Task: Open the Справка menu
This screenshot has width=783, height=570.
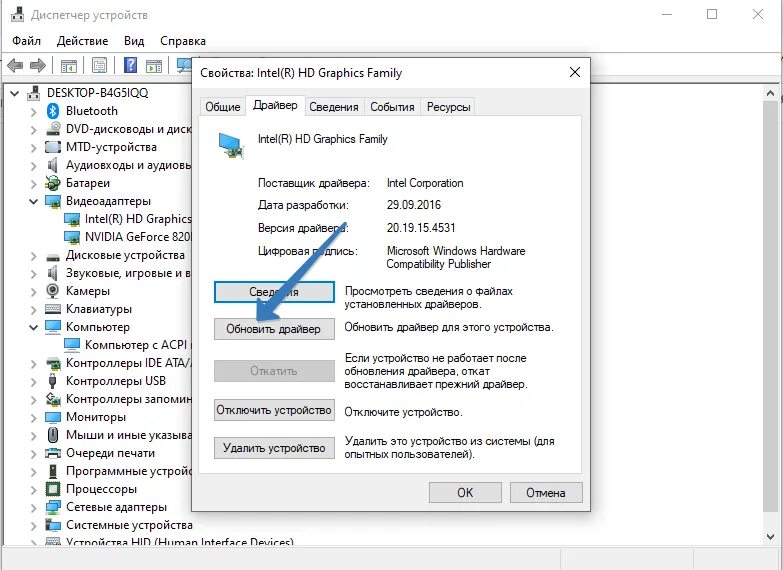Action: point(183,40)
